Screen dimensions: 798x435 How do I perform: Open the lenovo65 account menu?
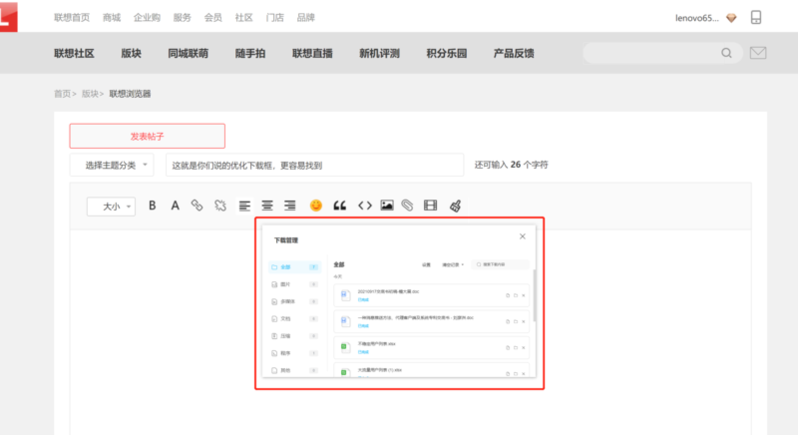pyautogui.click(x=697, y=18)
